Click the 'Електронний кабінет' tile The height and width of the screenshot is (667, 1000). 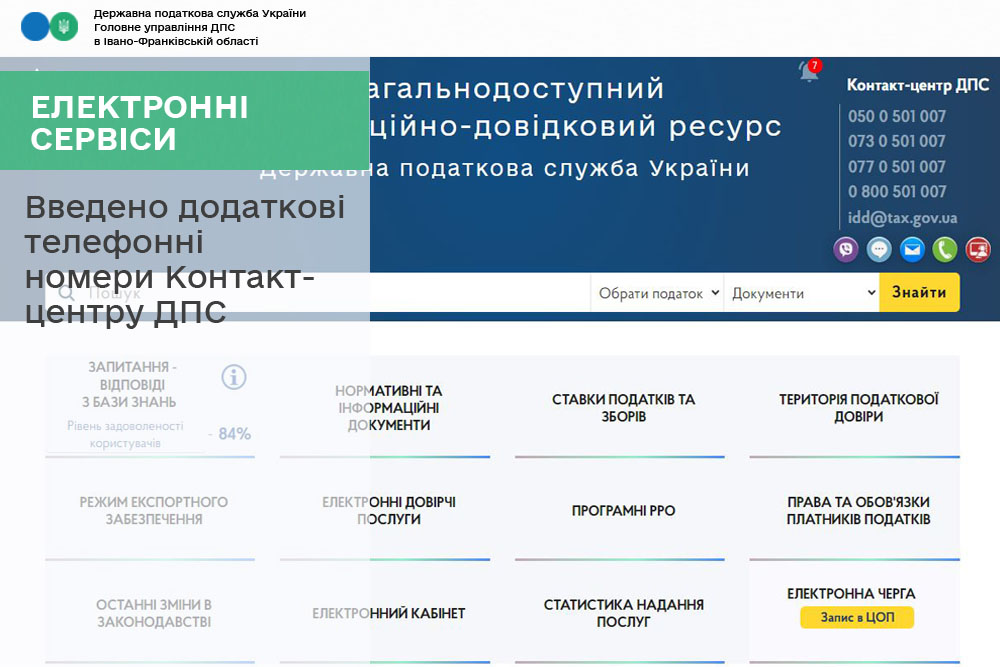click(388, 613)
